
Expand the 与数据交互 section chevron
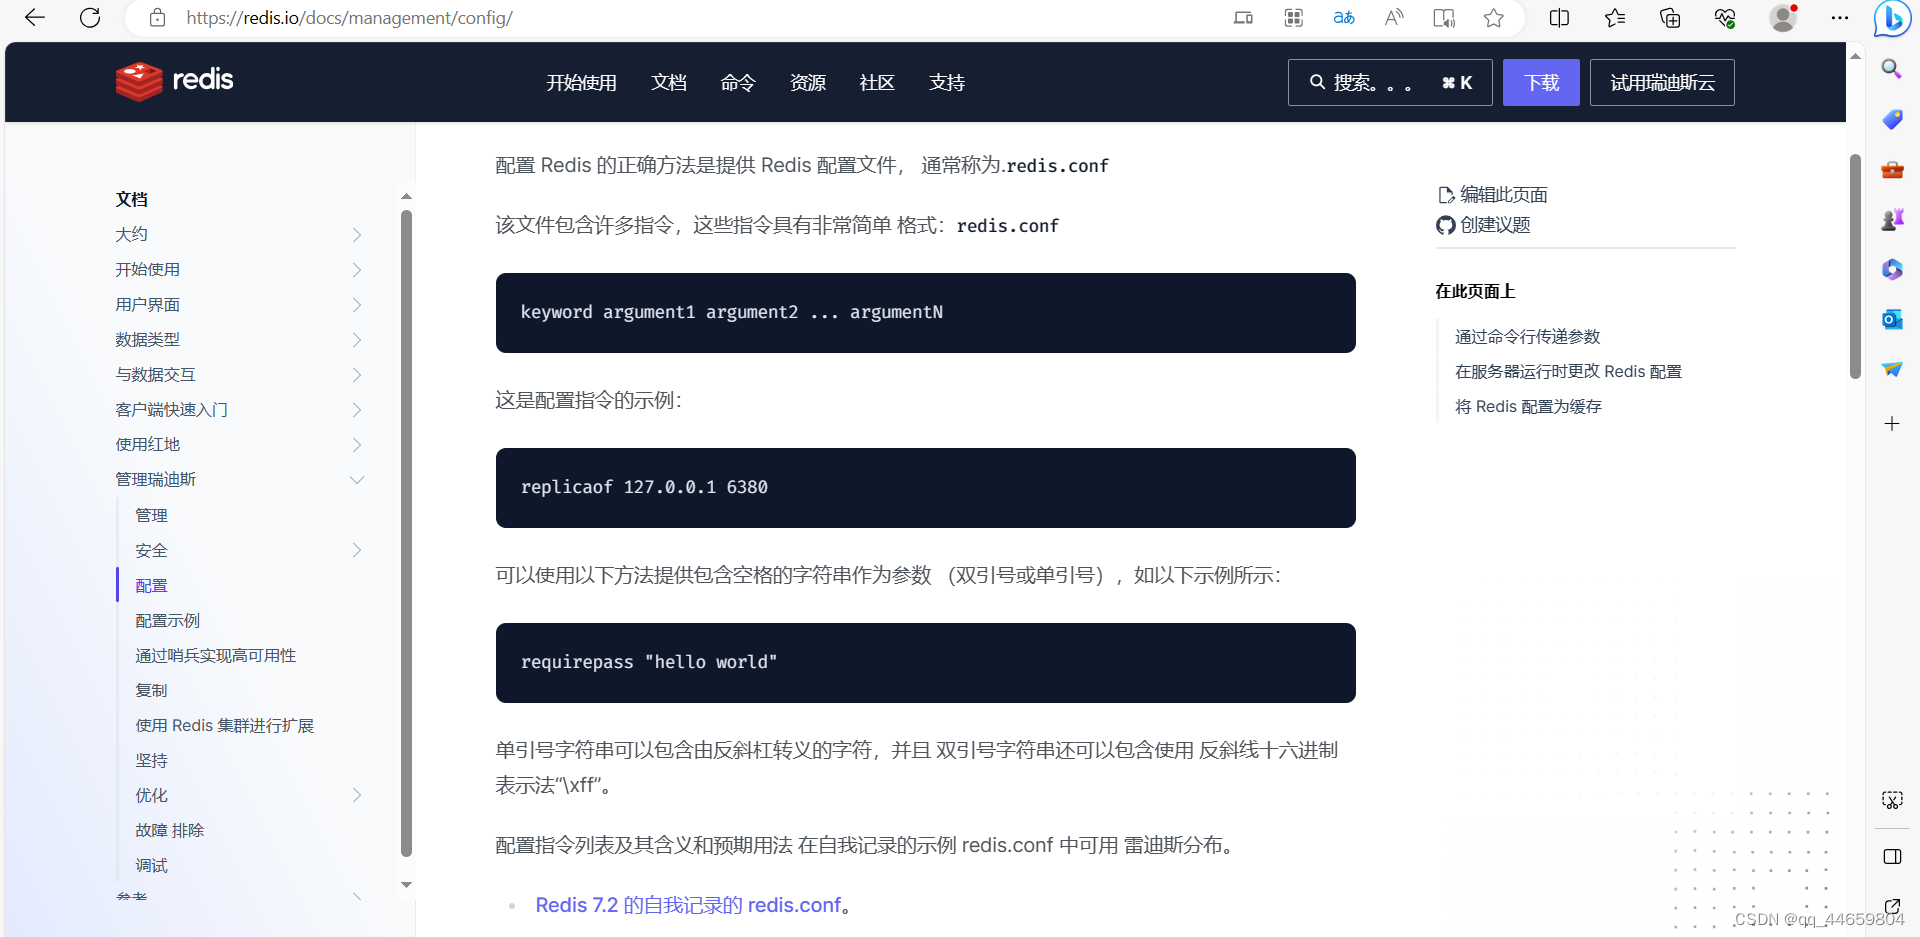(x=357, y=375)
